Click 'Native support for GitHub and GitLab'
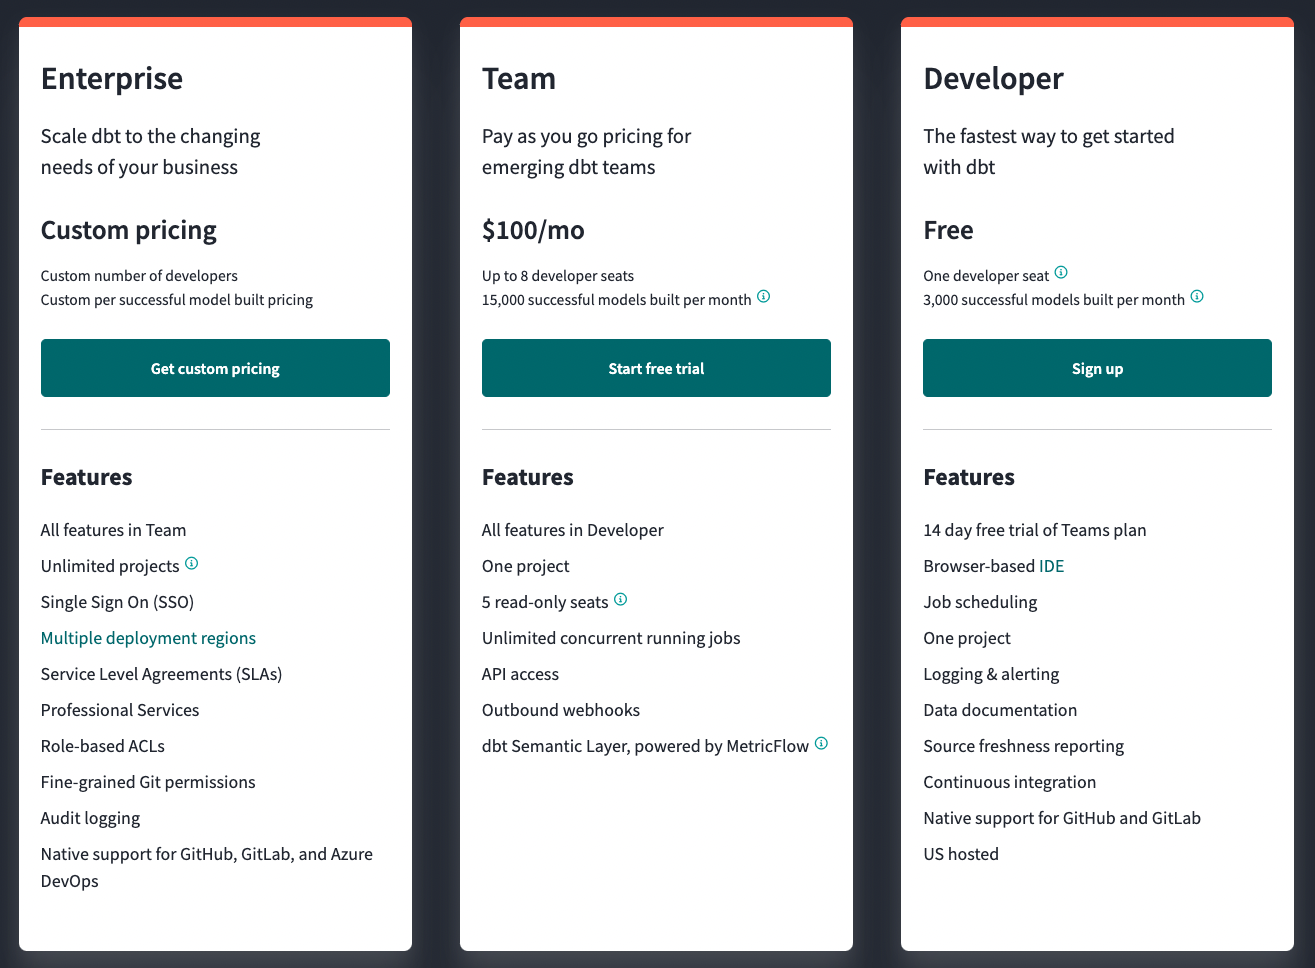 [1062, 818]
